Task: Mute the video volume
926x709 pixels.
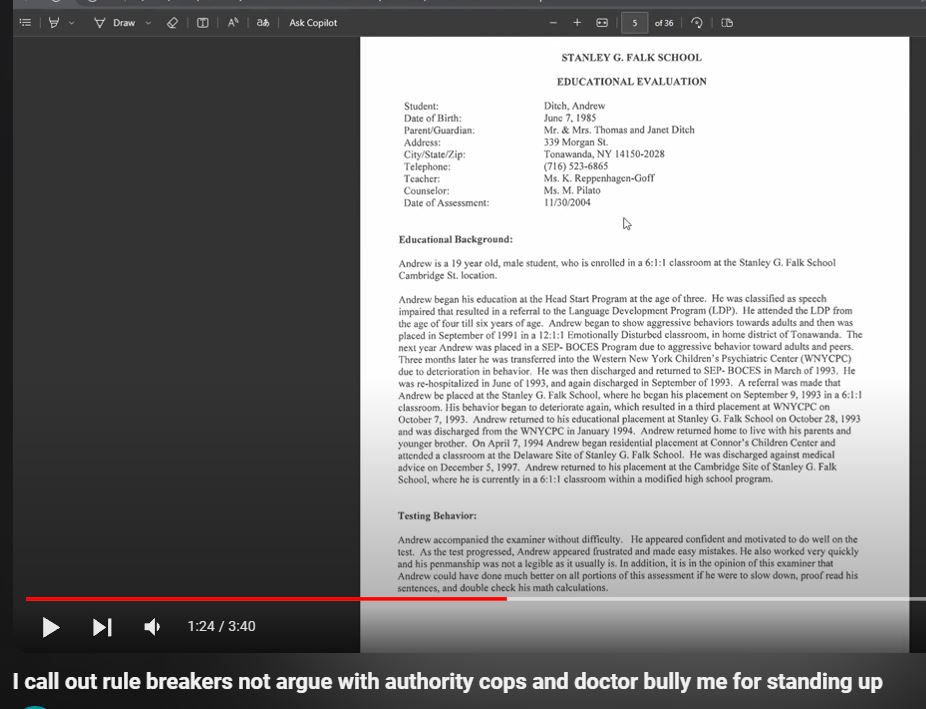Action: (x=152, y=627)
